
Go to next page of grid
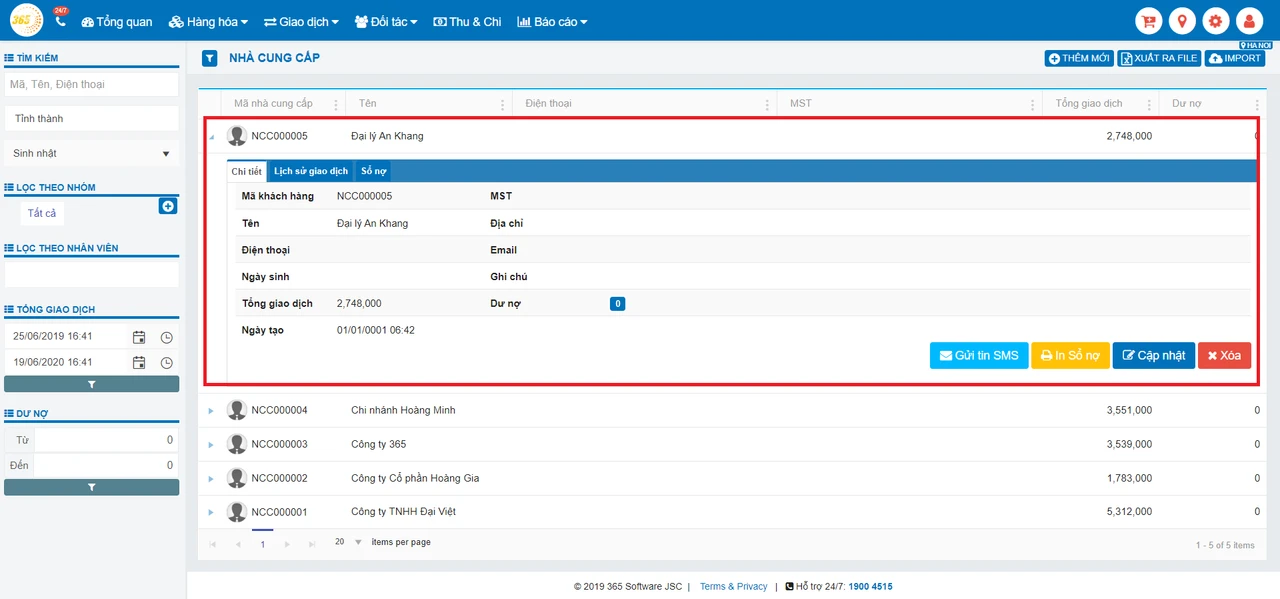point(287,544)
